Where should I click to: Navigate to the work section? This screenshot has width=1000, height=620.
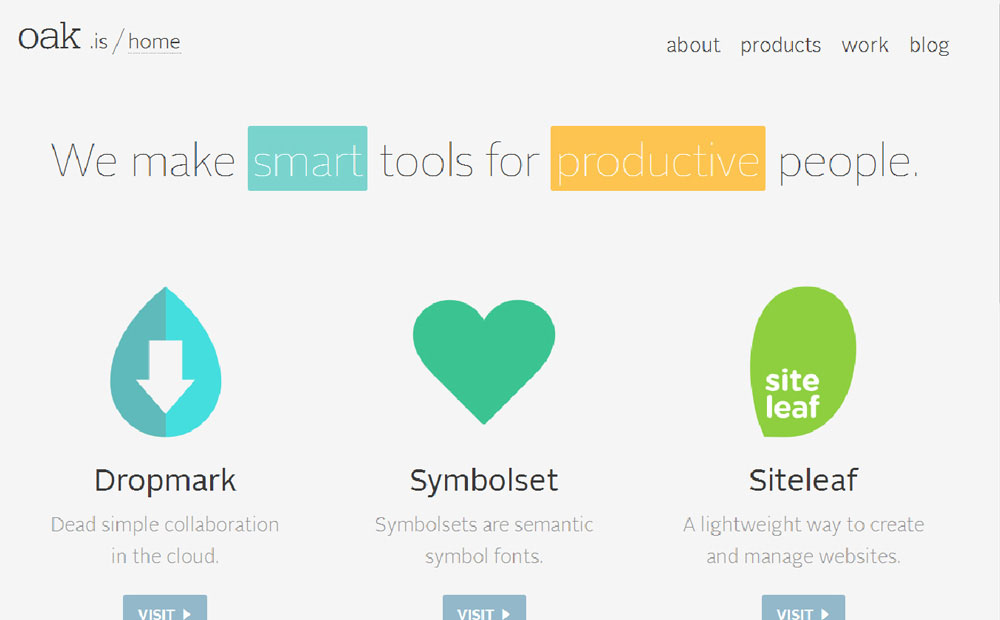coord(865,45)
